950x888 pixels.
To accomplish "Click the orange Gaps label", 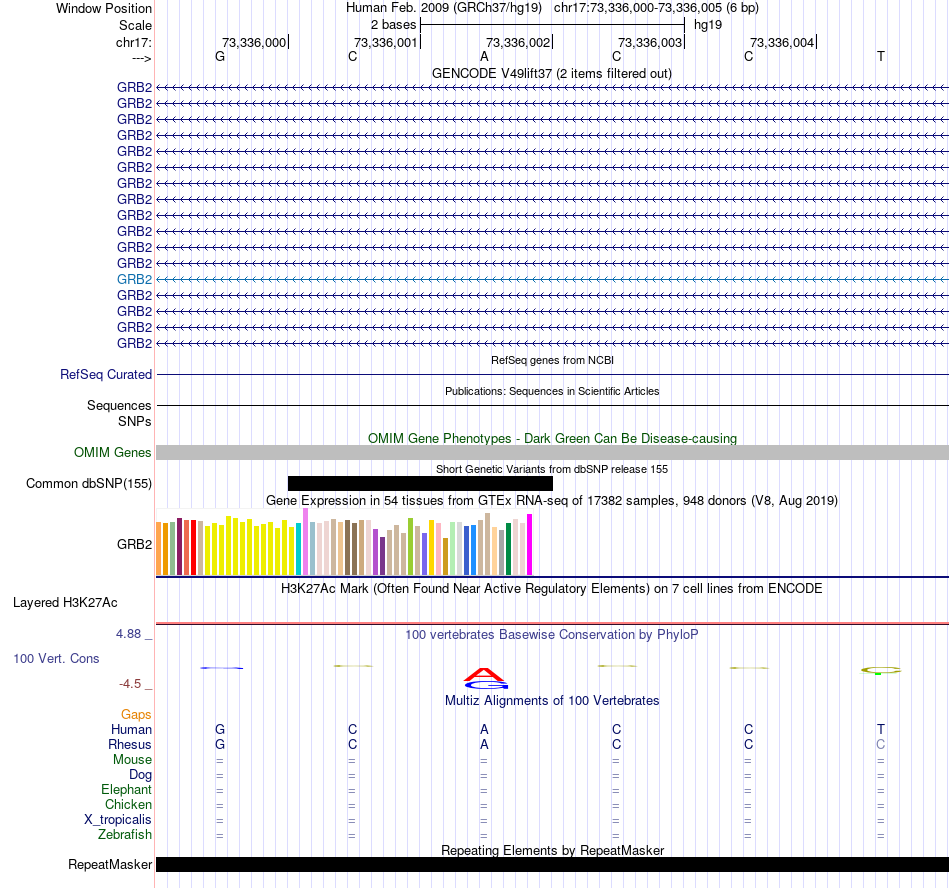I will 136,715.
